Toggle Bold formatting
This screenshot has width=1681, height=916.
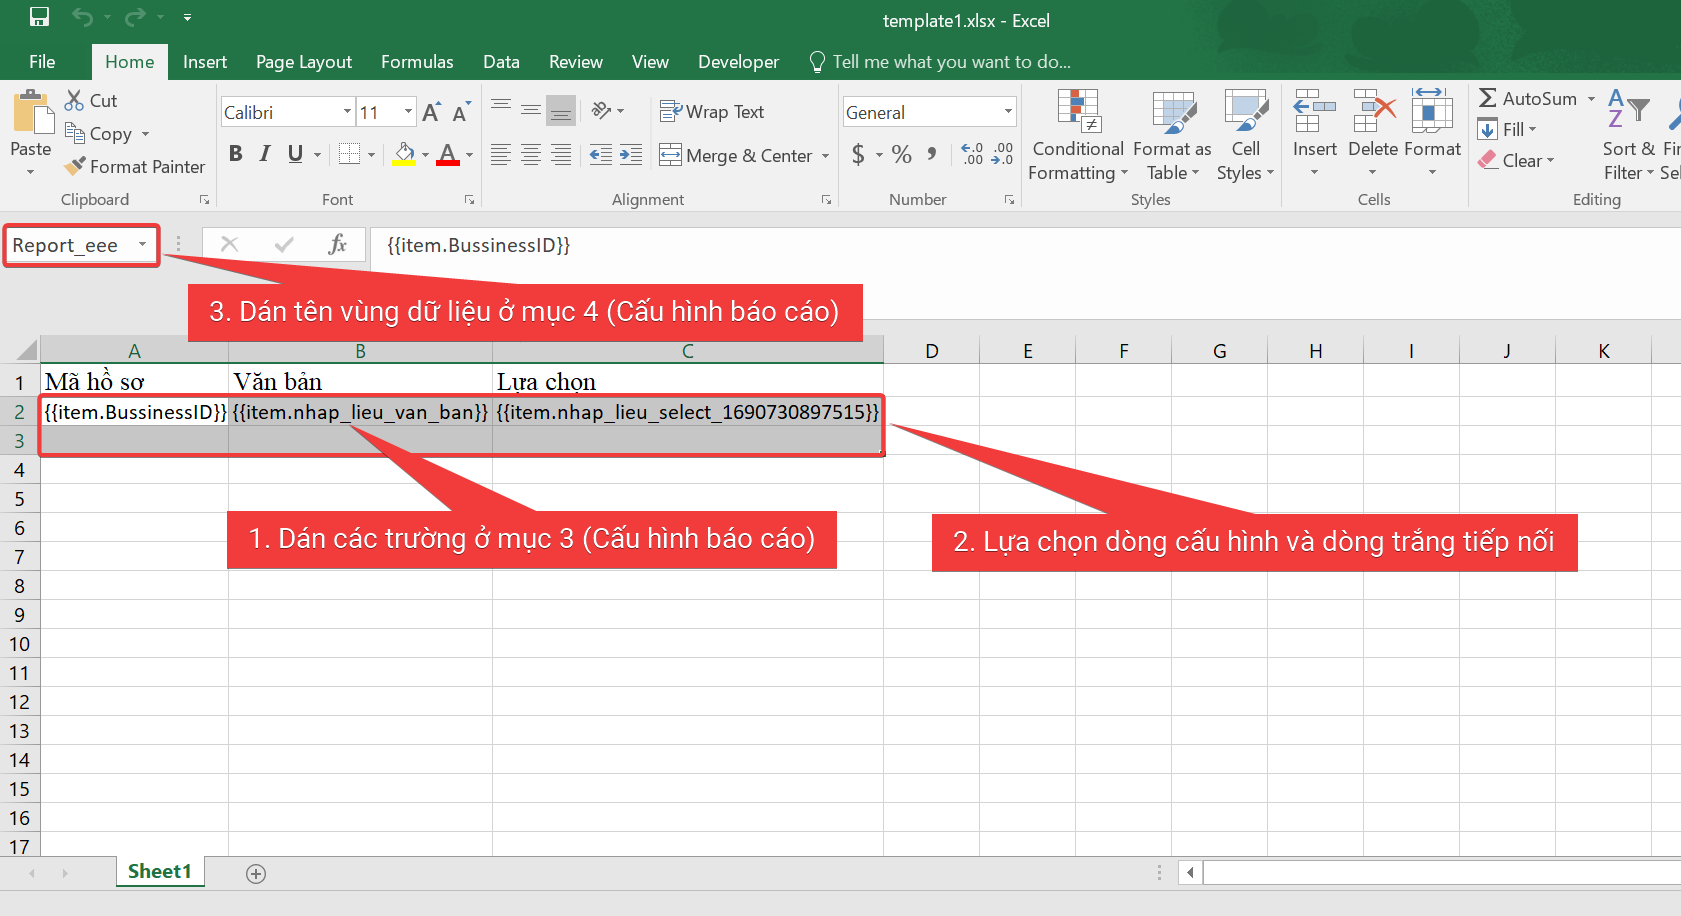[236, 153]
